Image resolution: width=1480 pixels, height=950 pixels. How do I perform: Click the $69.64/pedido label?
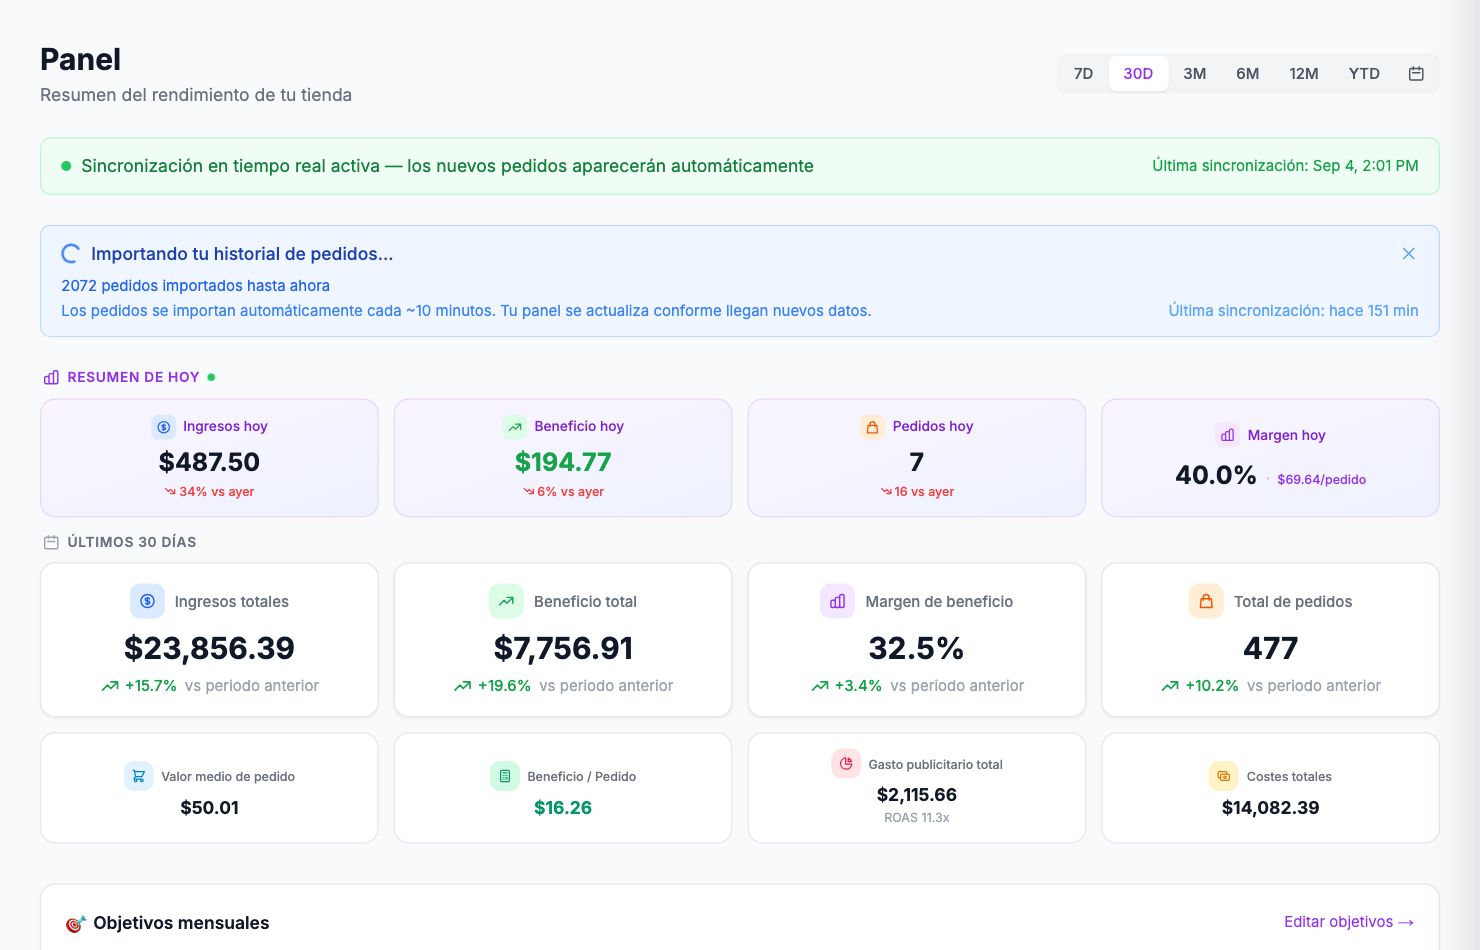pyautogui.click(x=1321, y=479)
